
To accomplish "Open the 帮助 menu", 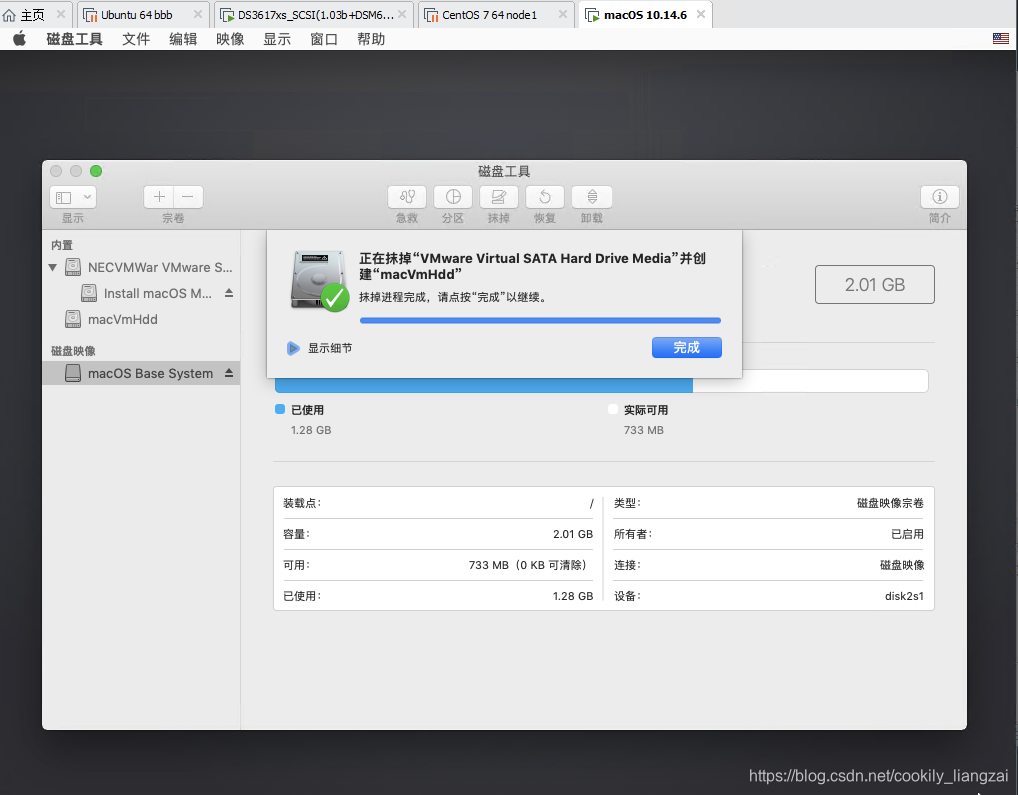I will (371, 39).
